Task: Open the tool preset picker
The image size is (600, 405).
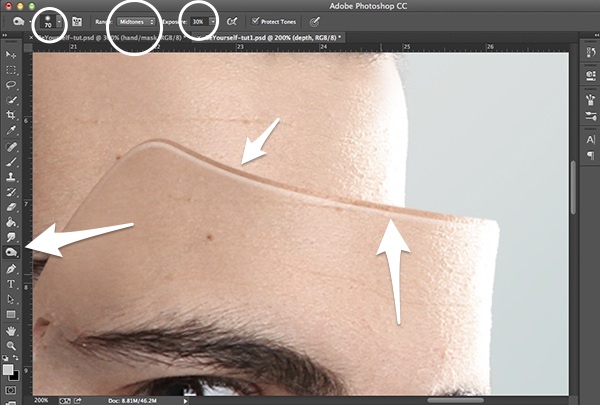Action: [21, 22]
